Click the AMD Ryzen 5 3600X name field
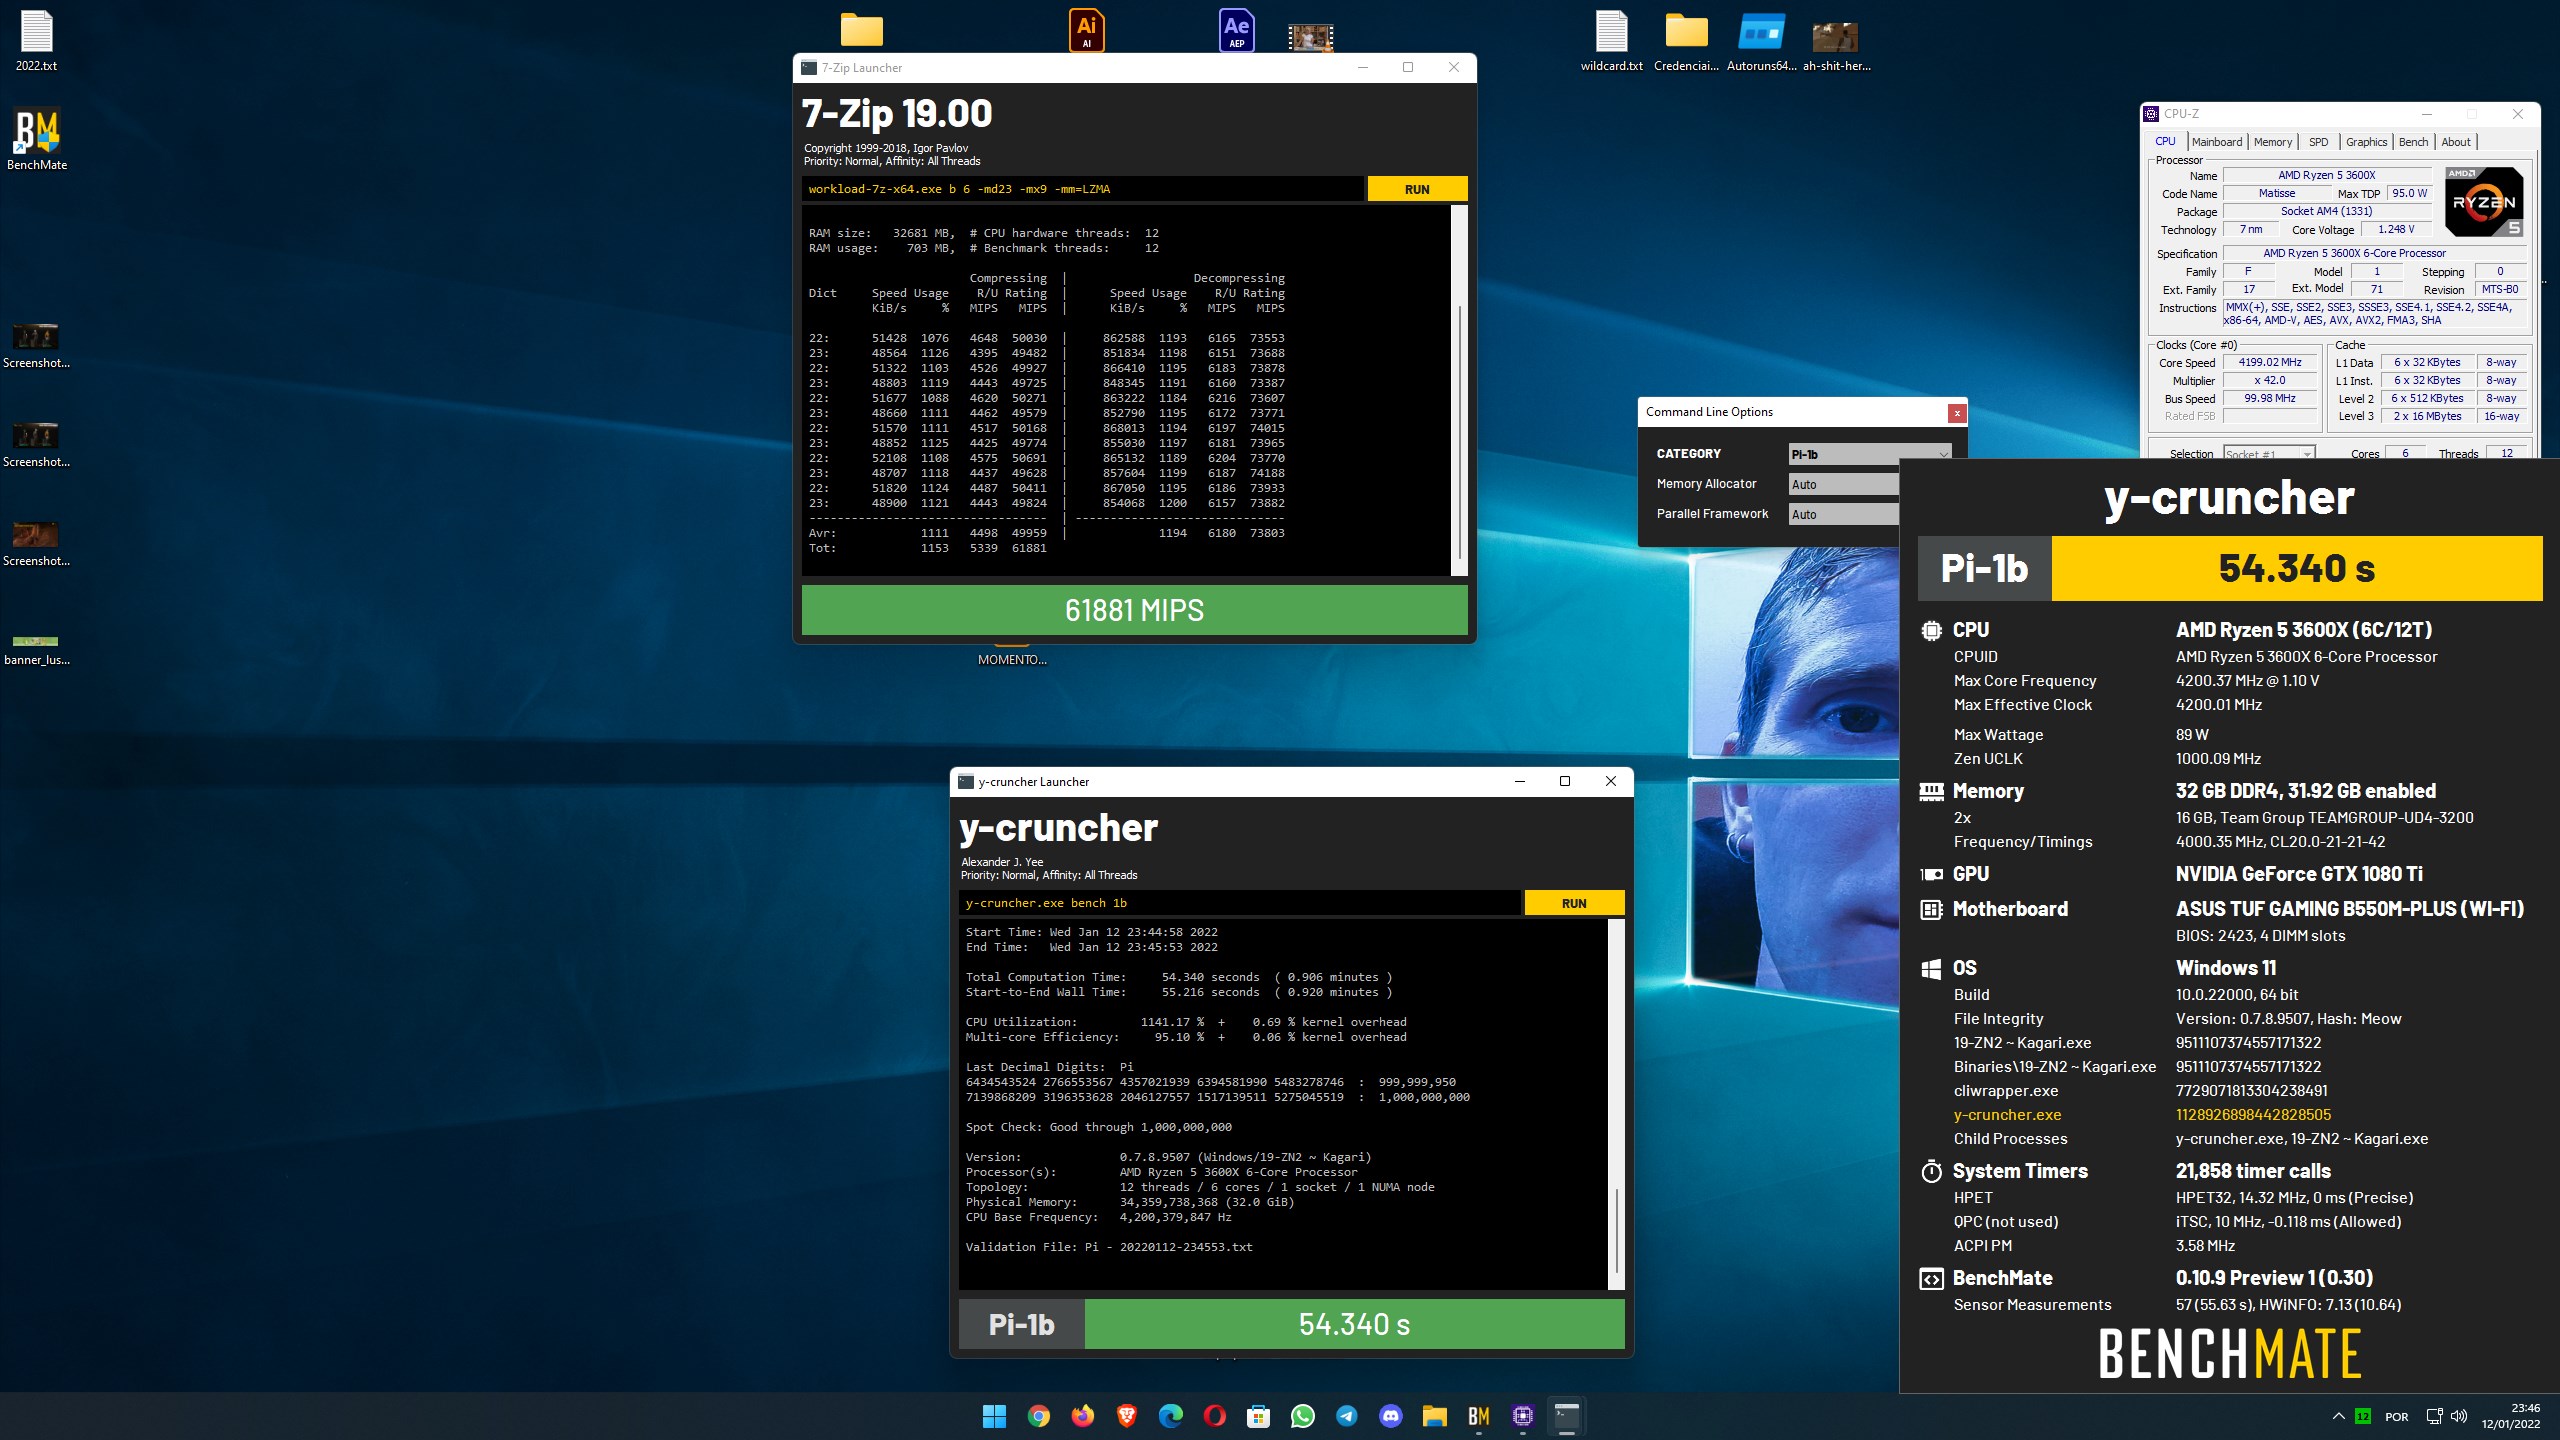 click(2326, 175)
